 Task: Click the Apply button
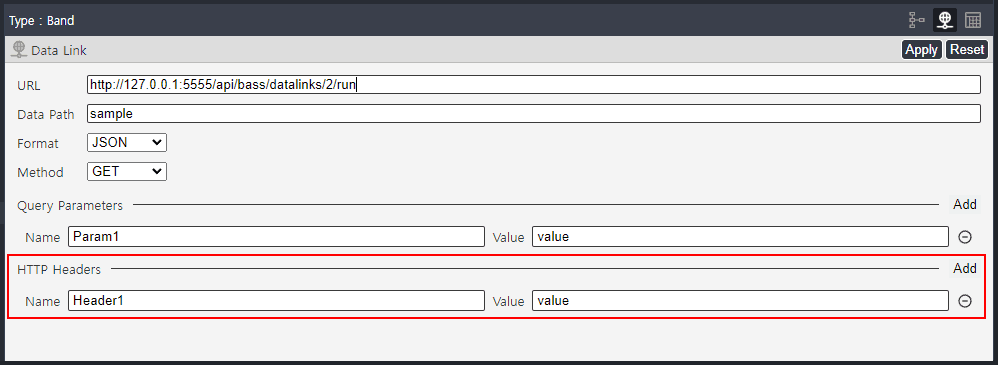click(x=922, y=50)
